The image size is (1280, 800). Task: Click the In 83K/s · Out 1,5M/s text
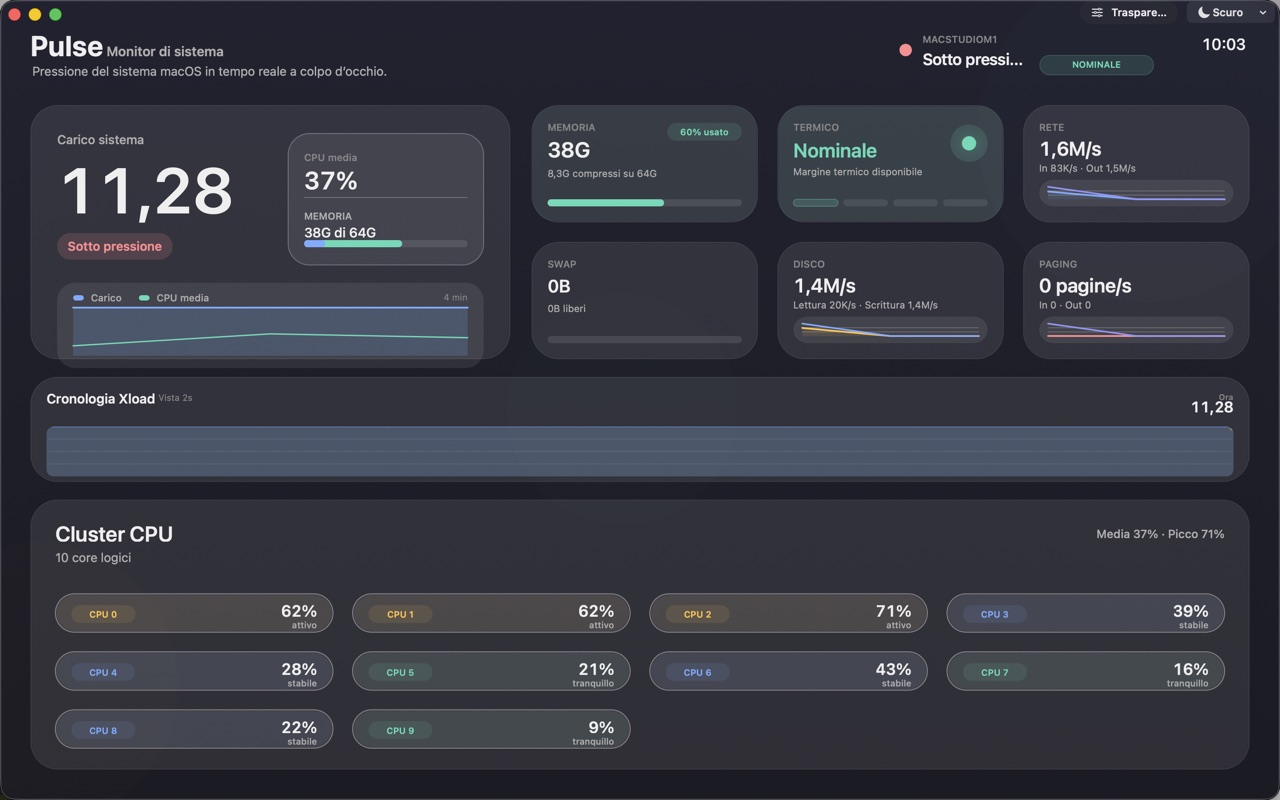pos(1087,168)
